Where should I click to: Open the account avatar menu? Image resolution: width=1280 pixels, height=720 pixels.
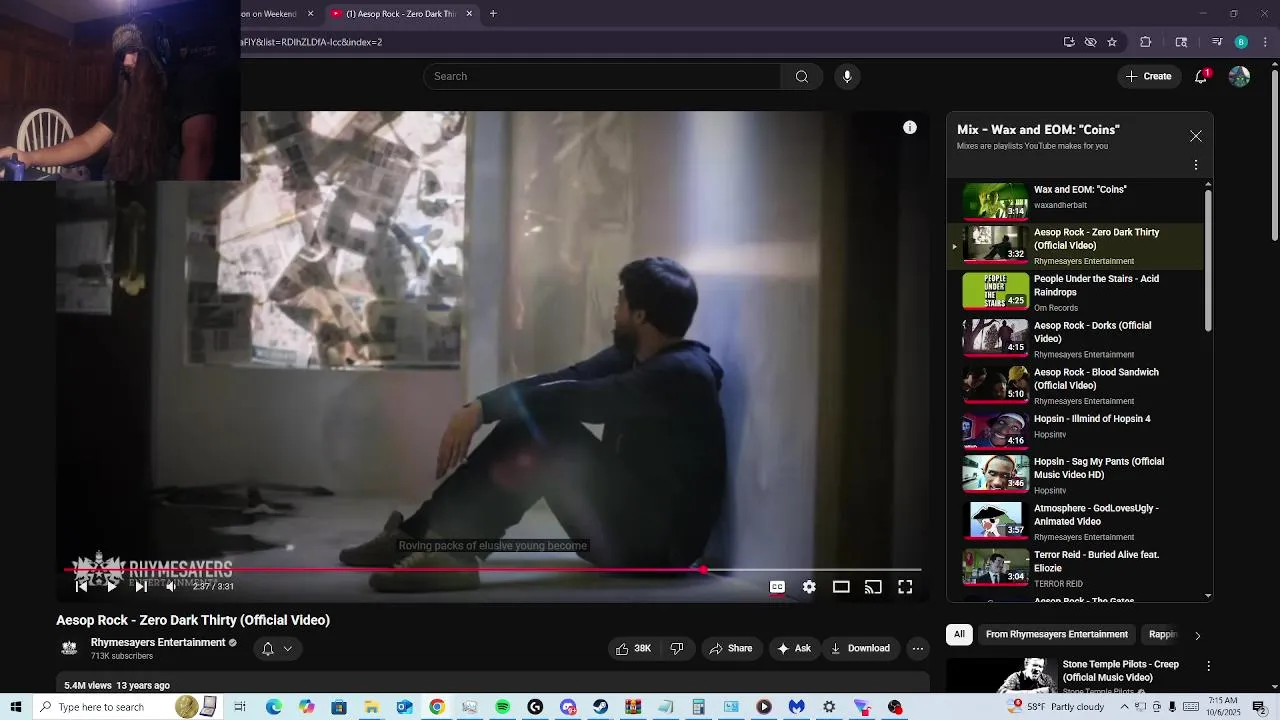1239,76
